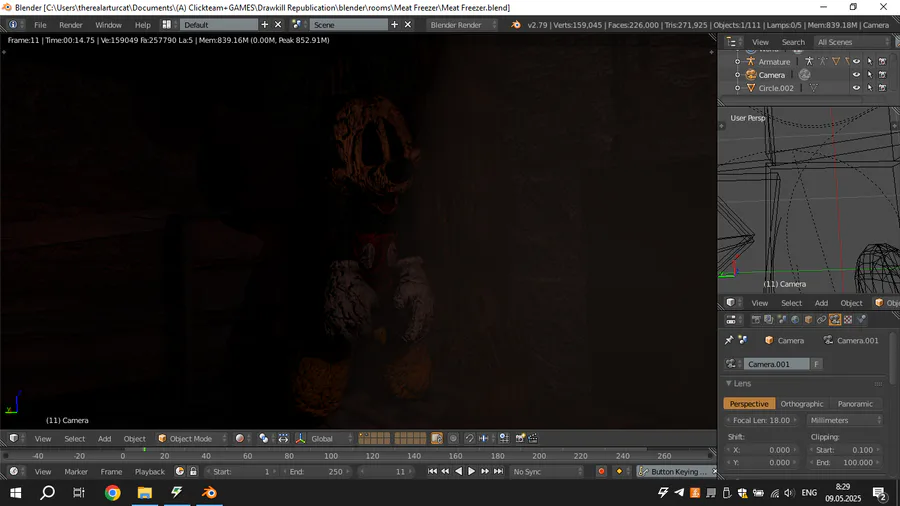Open the Texture properties tab icon

pos(848,320)
